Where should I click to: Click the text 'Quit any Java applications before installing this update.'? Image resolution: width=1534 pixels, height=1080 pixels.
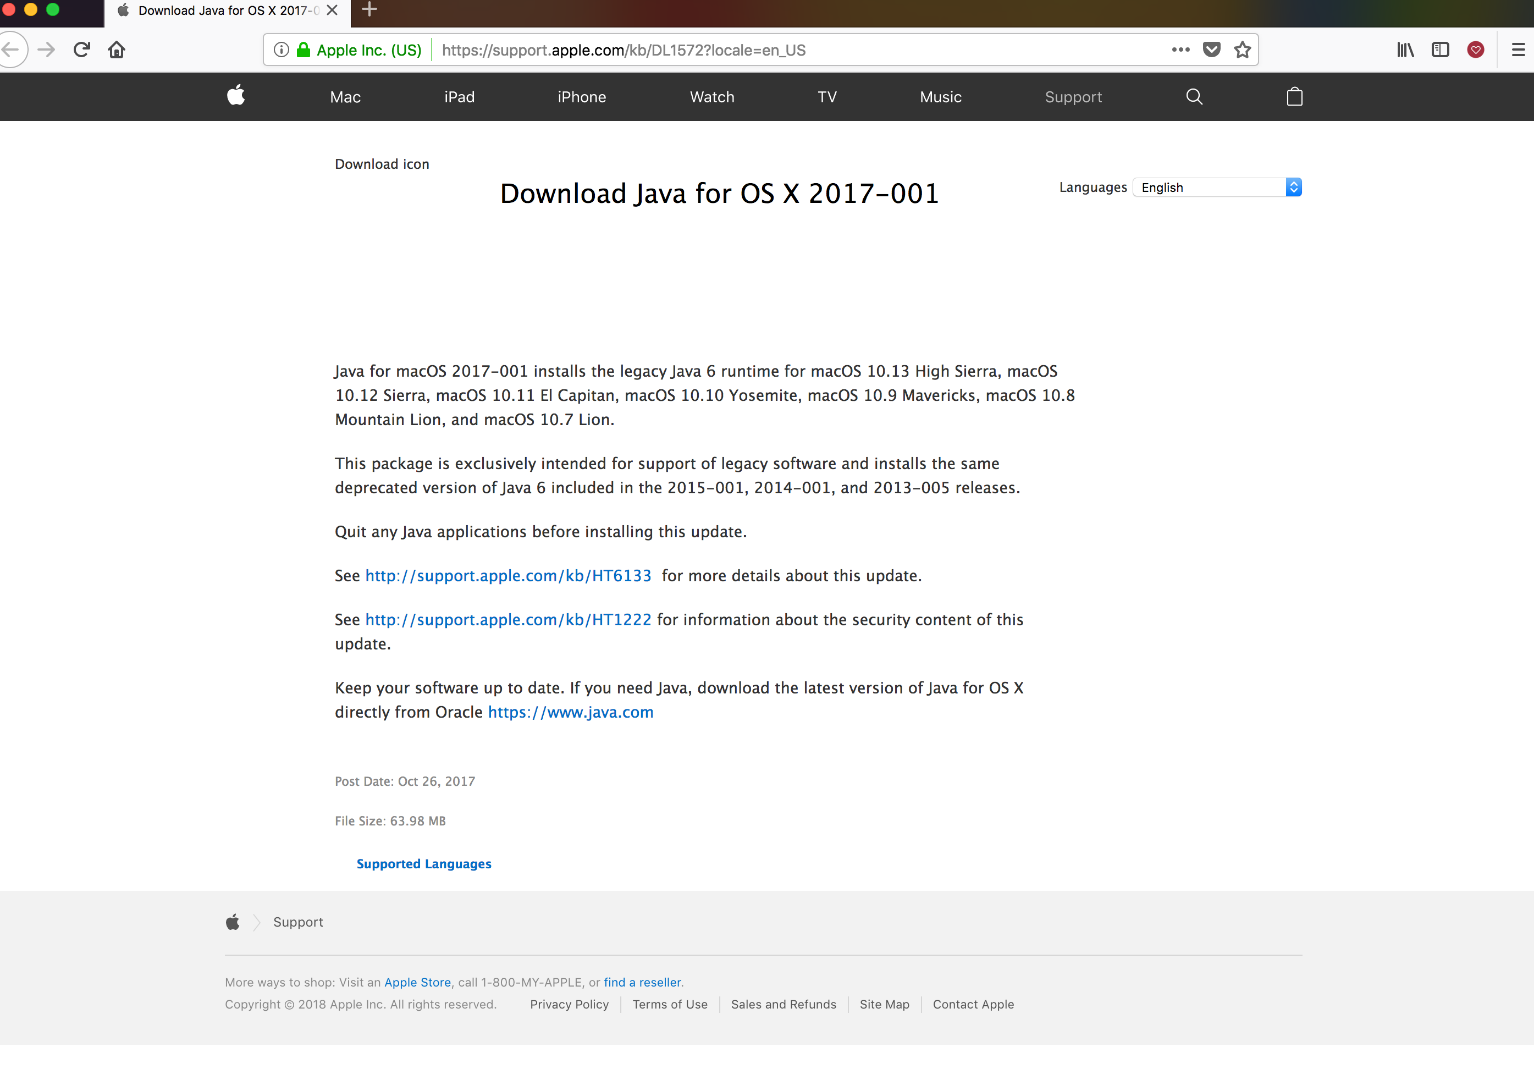click(x=541, y=532)
